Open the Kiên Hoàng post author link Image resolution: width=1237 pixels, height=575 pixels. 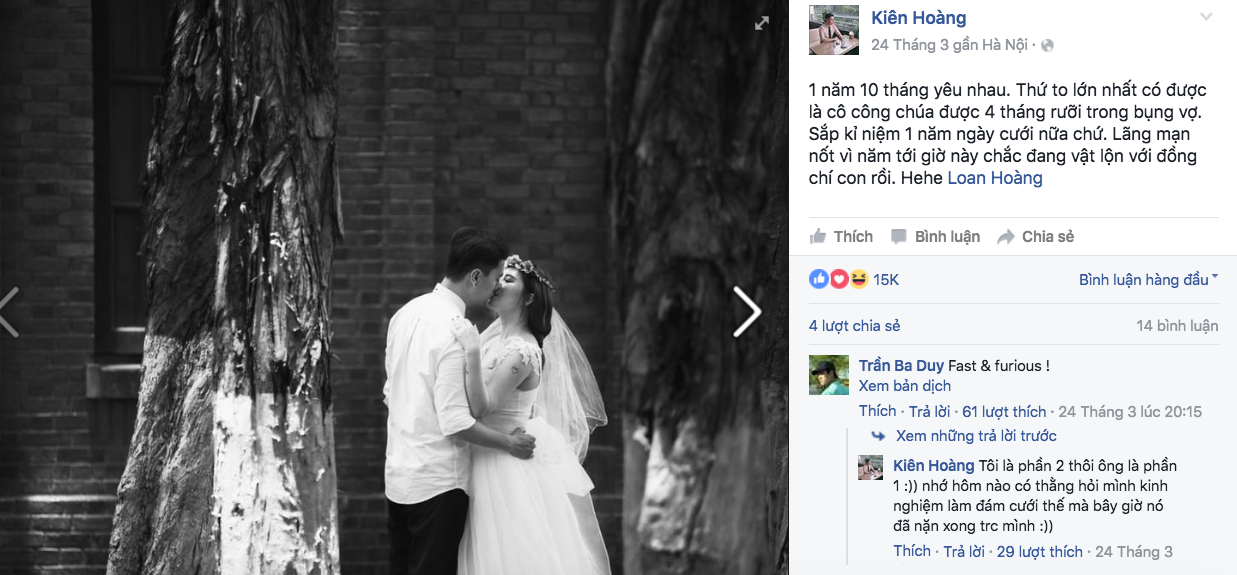click(x=919, y=18)
